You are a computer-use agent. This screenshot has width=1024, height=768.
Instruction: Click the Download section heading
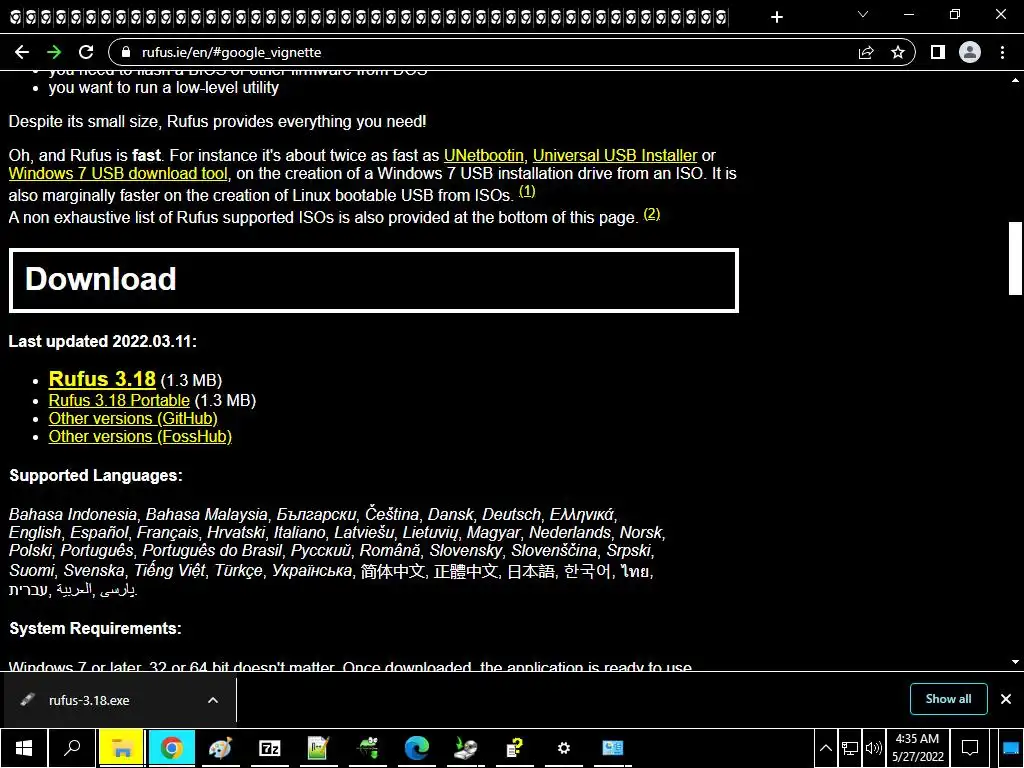click(x=100, y=279)
